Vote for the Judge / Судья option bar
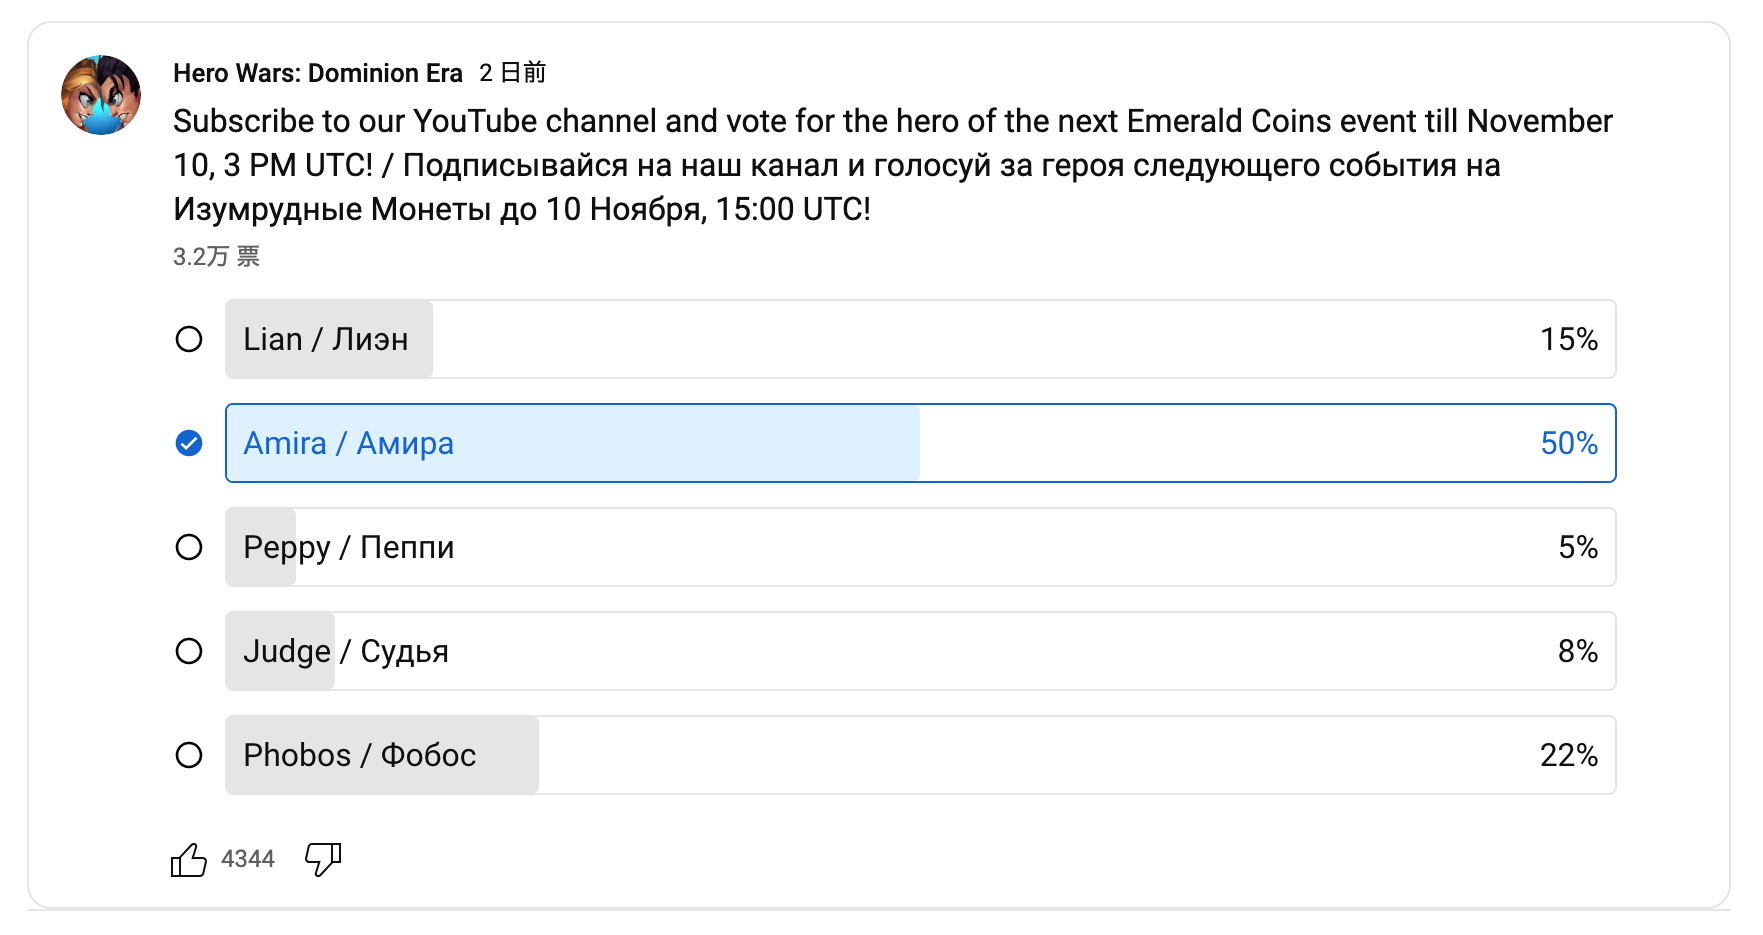Screen dimensions: 1763x935 pos(921,651)
